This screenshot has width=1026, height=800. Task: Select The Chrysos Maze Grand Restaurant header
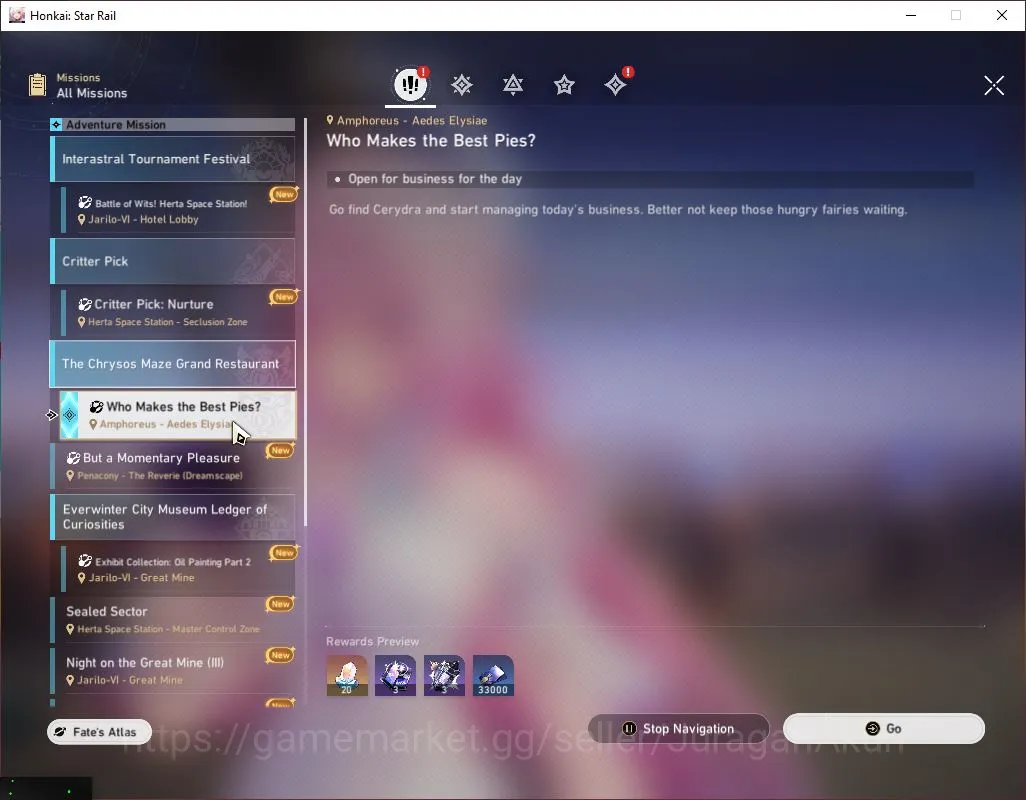point(173,364)
